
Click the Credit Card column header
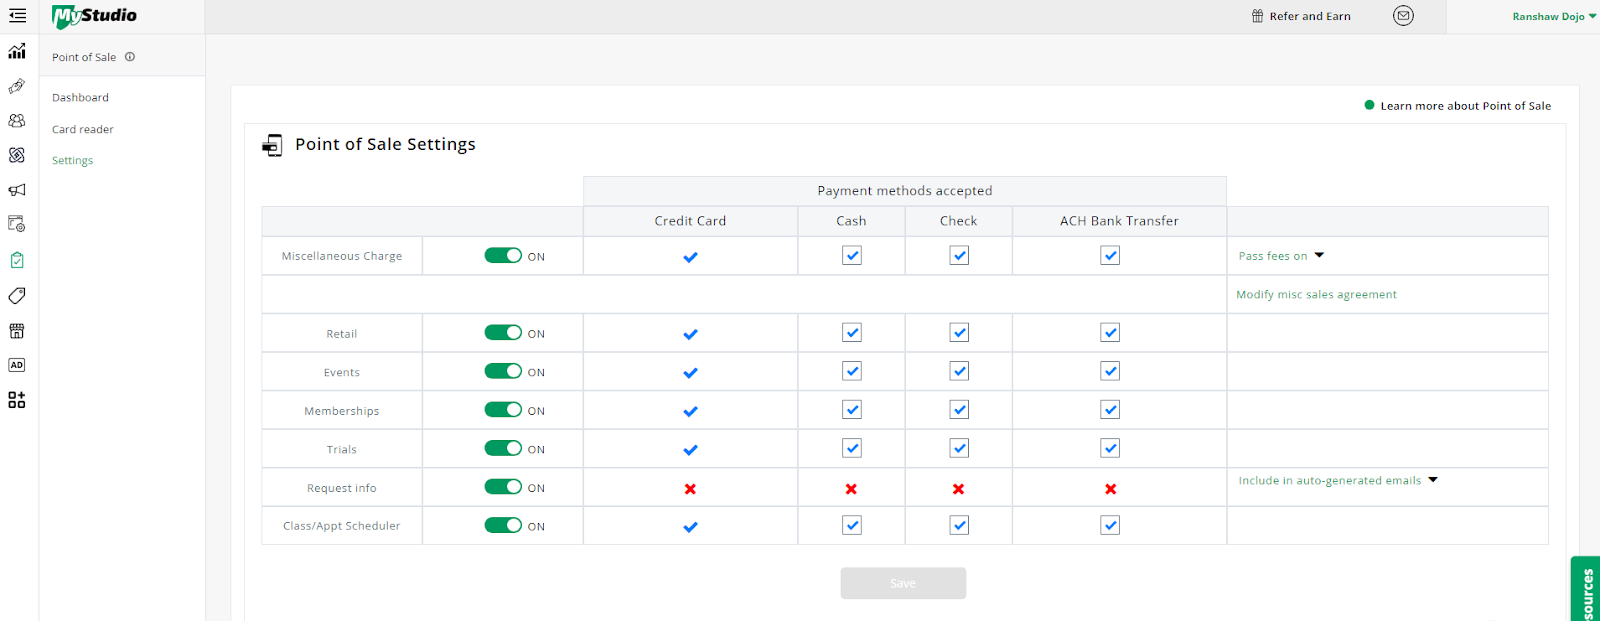coord(690,221)
